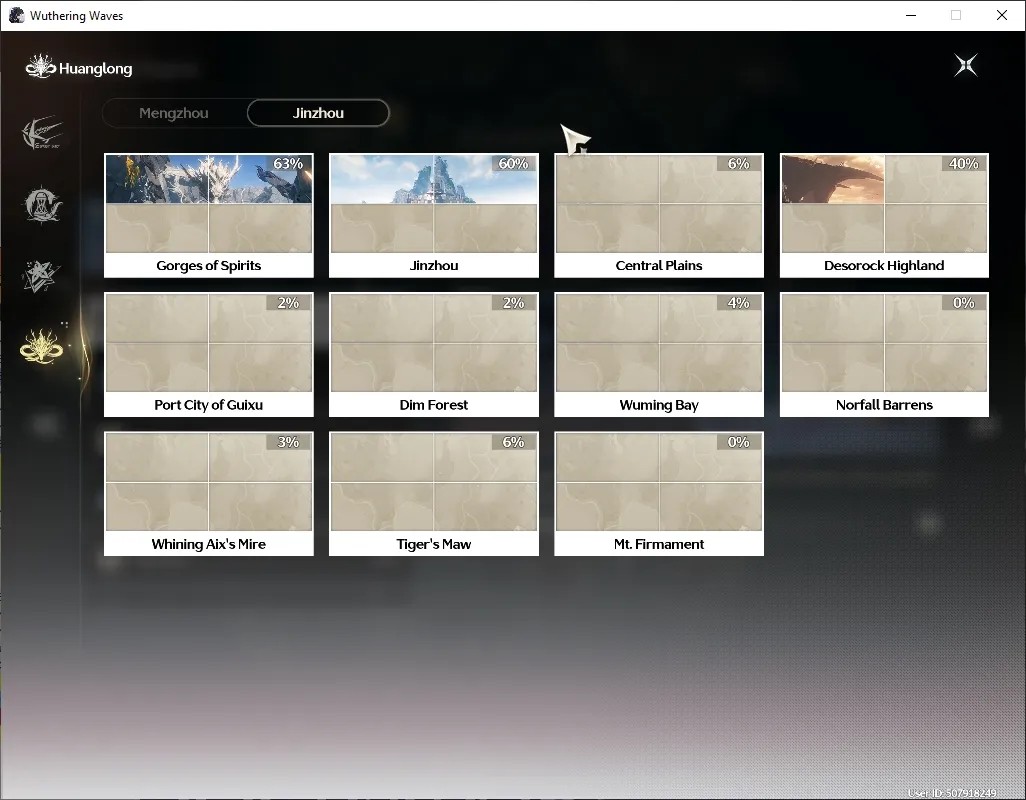The height and width of the screenshot is (800, 1026).
Task: Click the 0% badge on Mt. Firmament
Action: tap(739, 442)
